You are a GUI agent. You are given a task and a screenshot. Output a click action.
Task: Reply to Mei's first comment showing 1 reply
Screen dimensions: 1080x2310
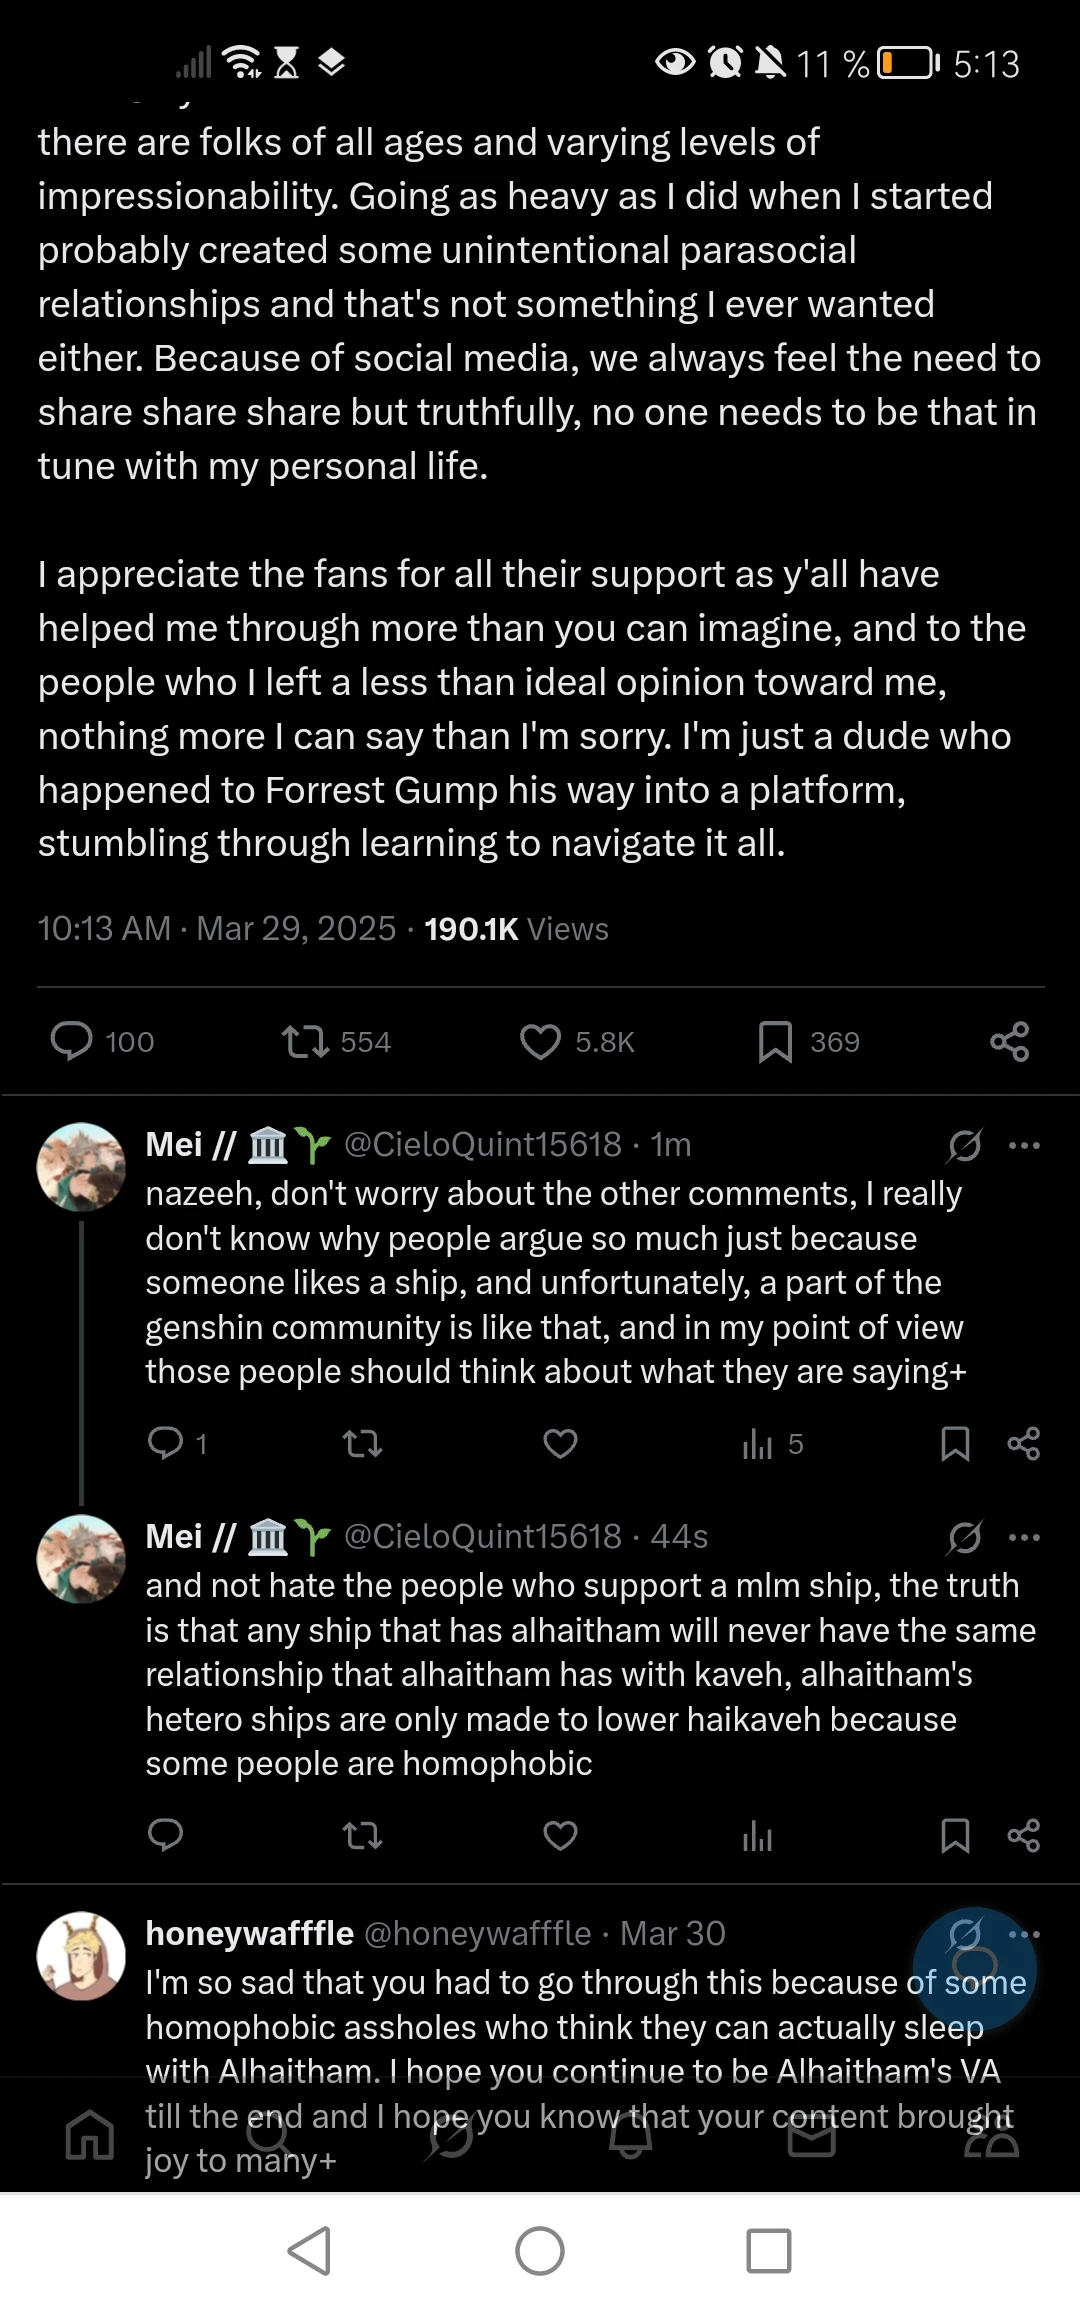165,1443
